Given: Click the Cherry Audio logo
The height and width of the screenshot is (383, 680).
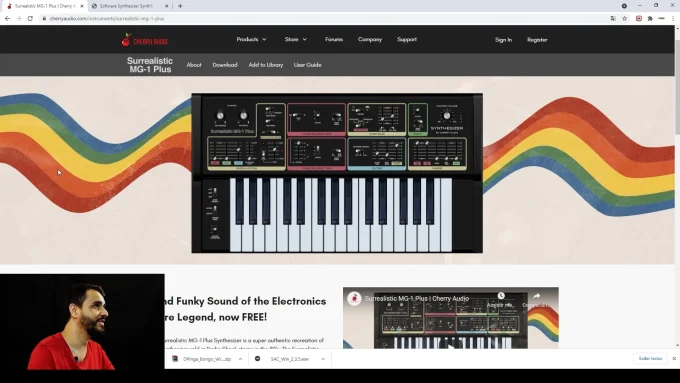Looking at the screenshot, I should click(x=144, y=40).
